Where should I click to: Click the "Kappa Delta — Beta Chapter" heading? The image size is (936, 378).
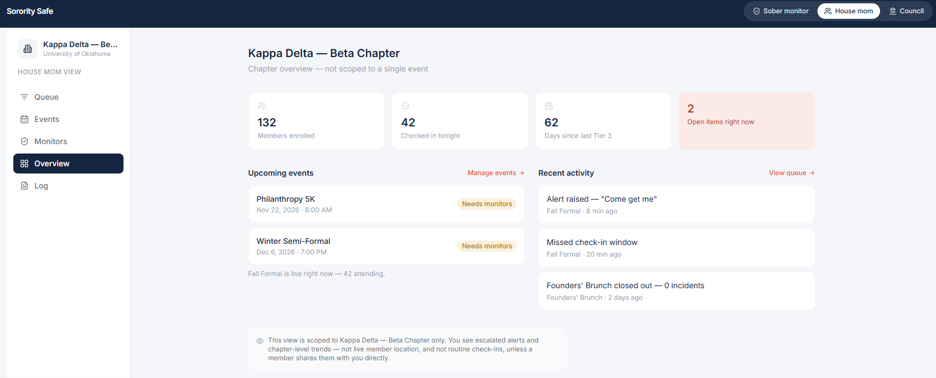point(324,53)
